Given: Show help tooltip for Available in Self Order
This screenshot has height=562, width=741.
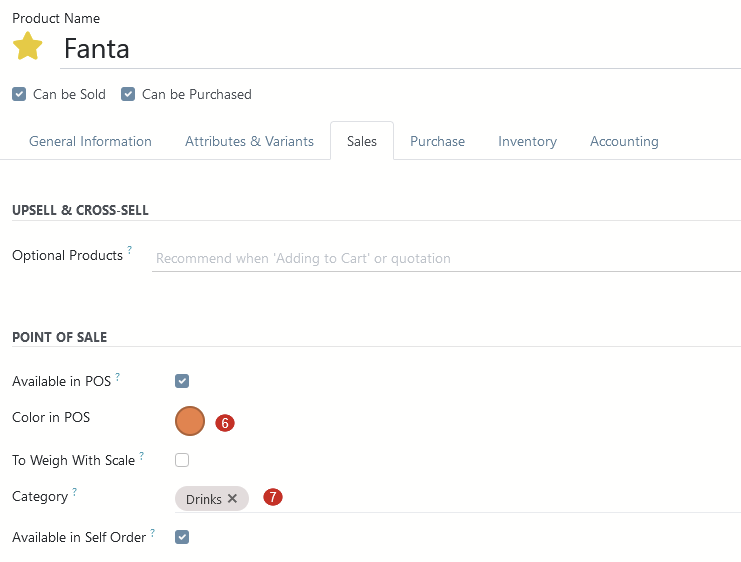Looking at the screenshot, I should click(x=153, y=532).
